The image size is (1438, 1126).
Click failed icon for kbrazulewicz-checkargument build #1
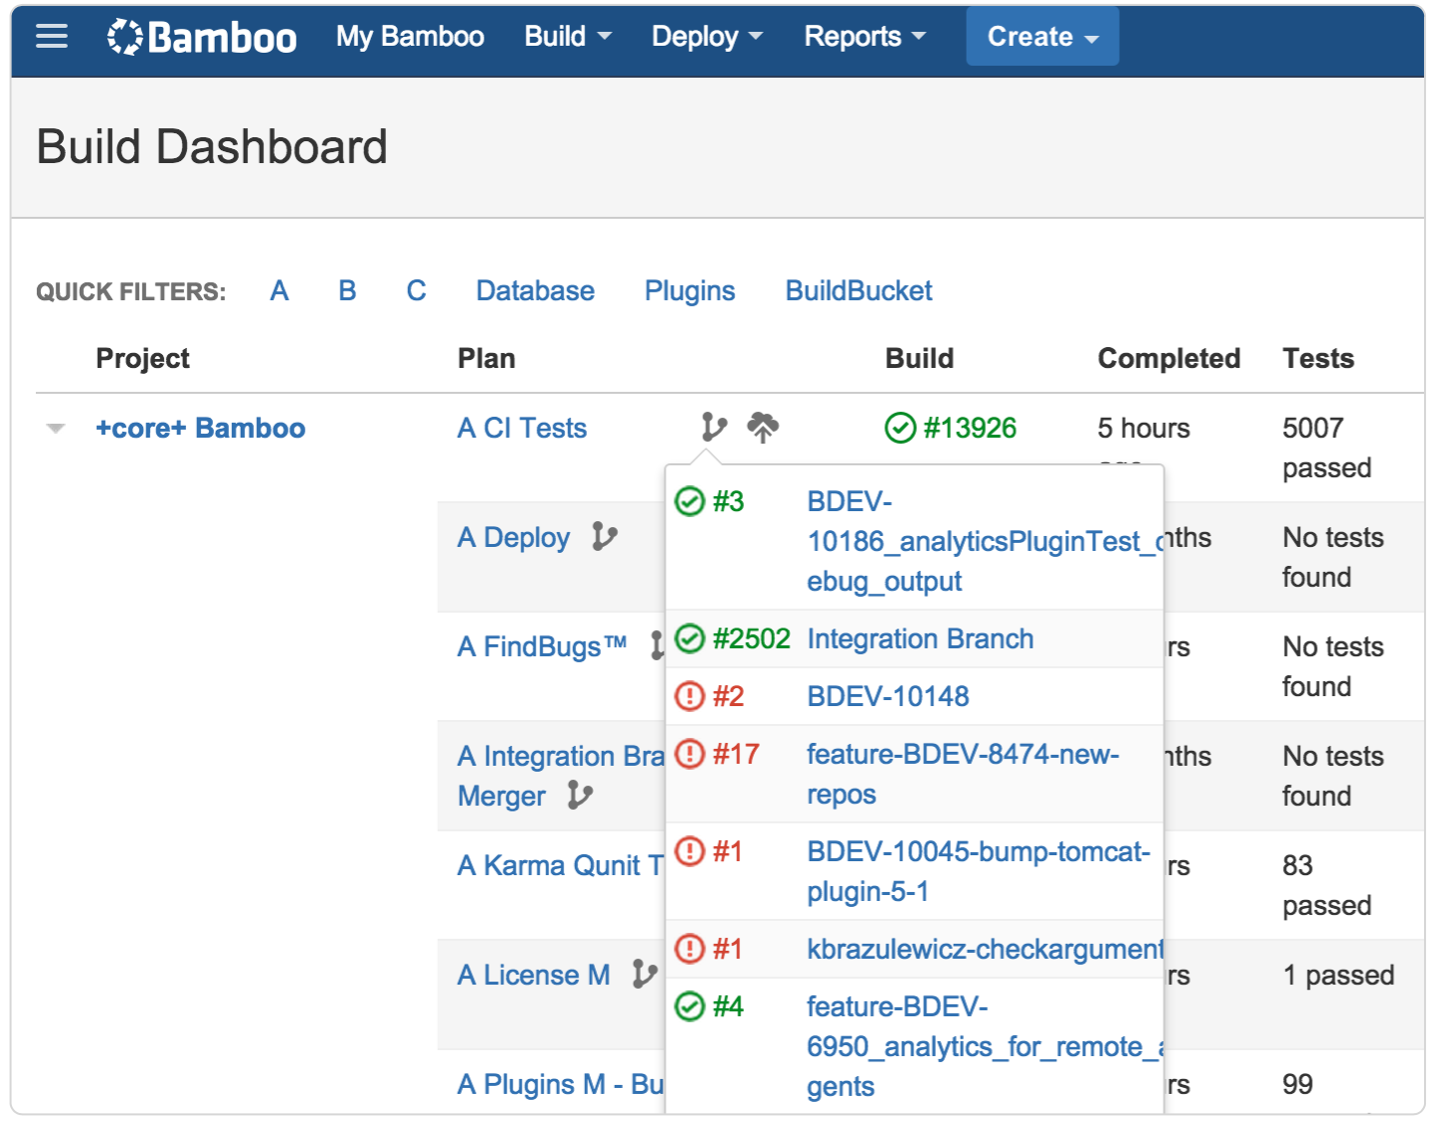690,948
